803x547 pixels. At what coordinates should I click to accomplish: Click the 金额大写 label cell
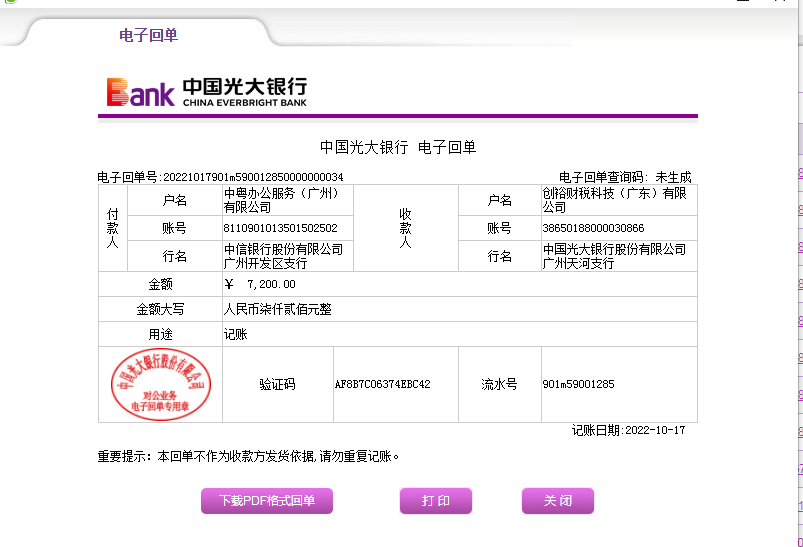click(160, 309)
